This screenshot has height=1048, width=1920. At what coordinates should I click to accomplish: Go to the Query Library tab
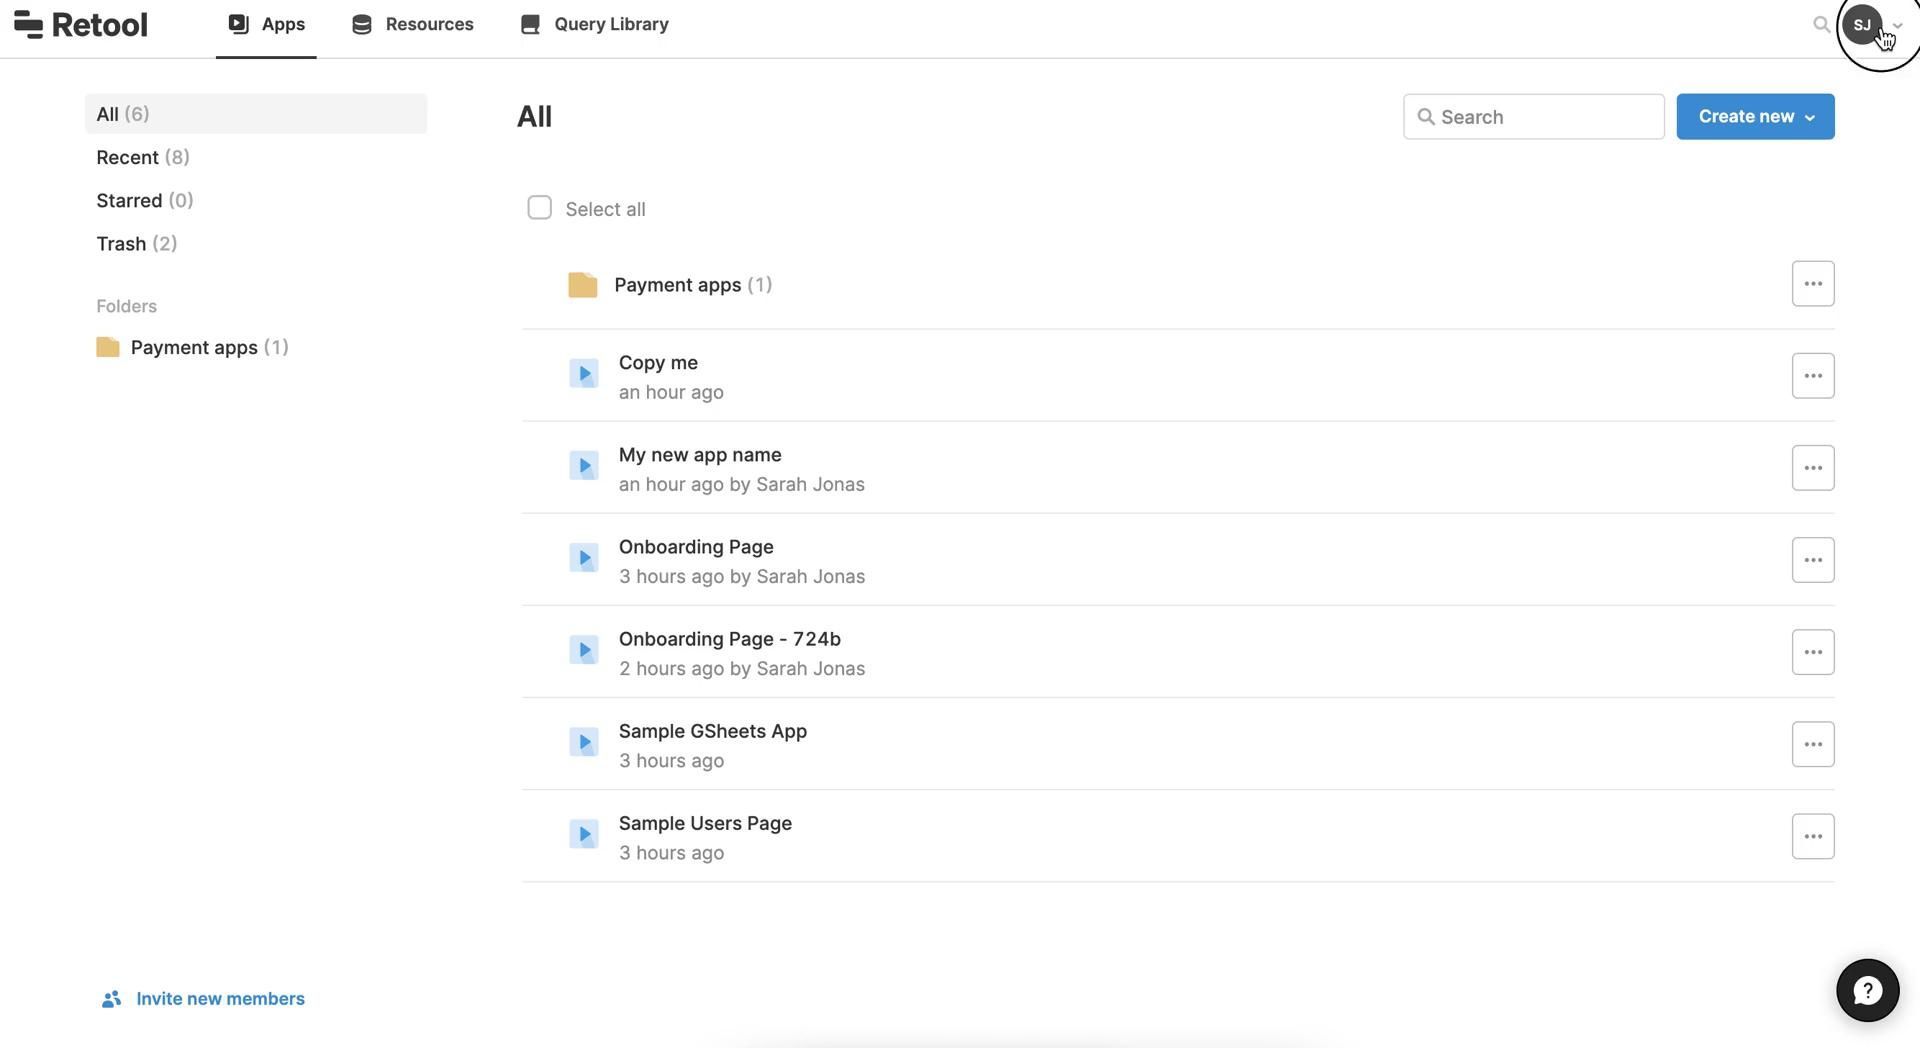(594, 24)
